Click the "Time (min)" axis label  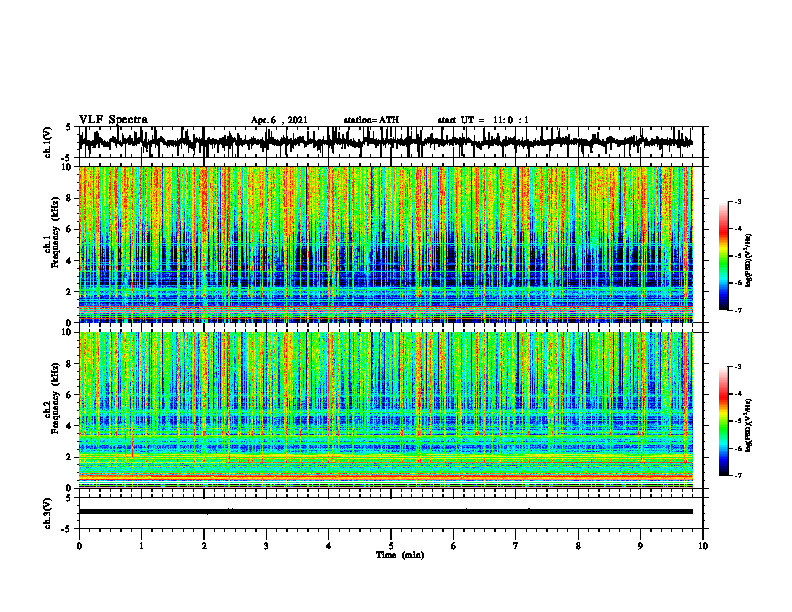coord(400,555)
